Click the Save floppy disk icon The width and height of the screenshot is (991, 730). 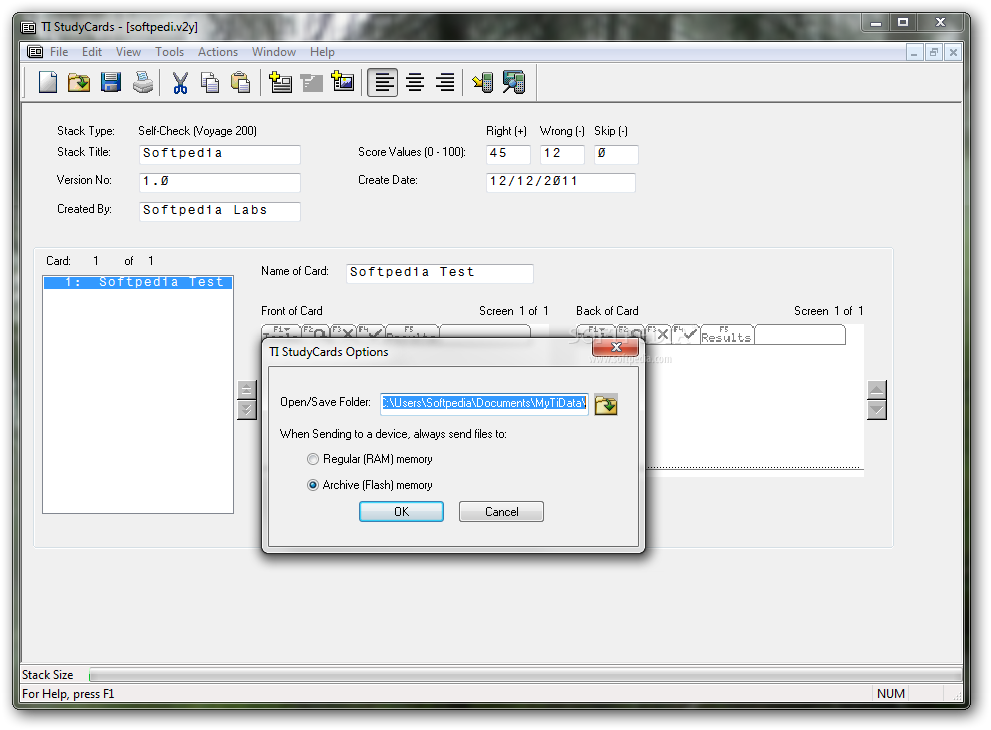111,82
